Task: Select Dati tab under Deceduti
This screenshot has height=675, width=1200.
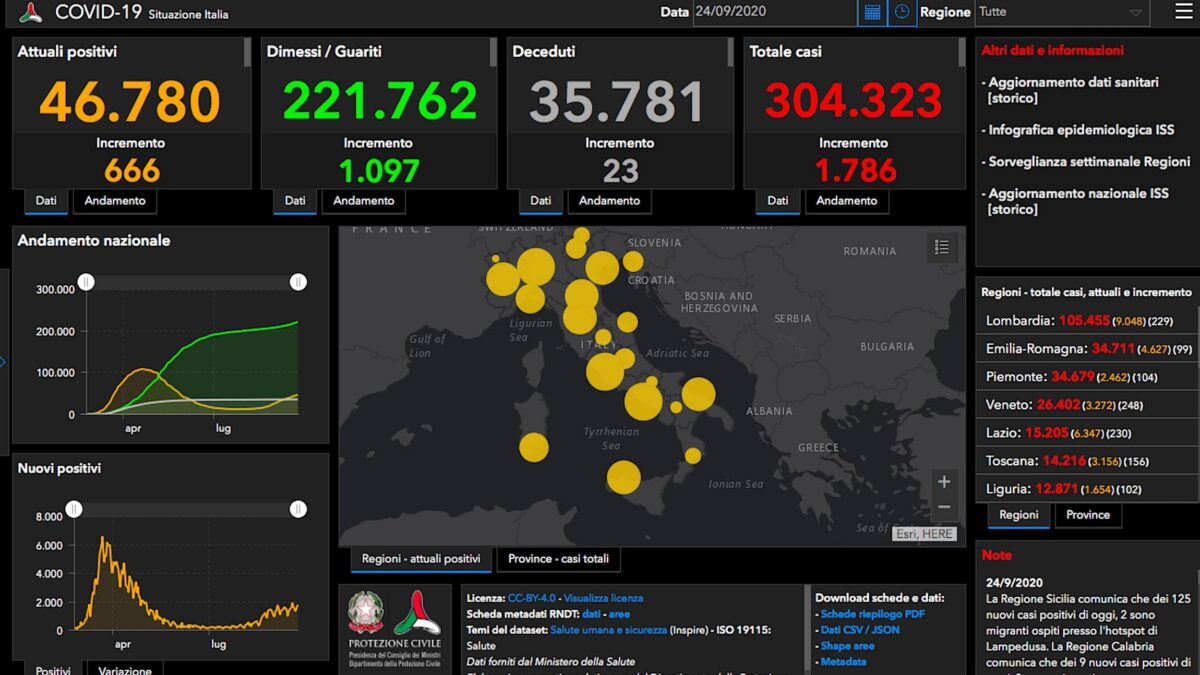Action: point(540,201)
